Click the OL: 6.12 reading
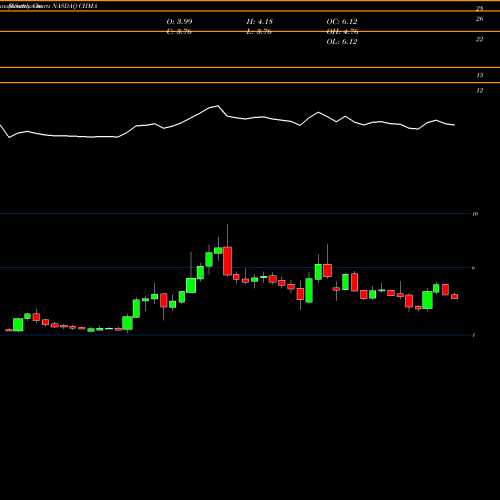Image resolution: width=500 pixels, height=500 pixels. point(342,42)
